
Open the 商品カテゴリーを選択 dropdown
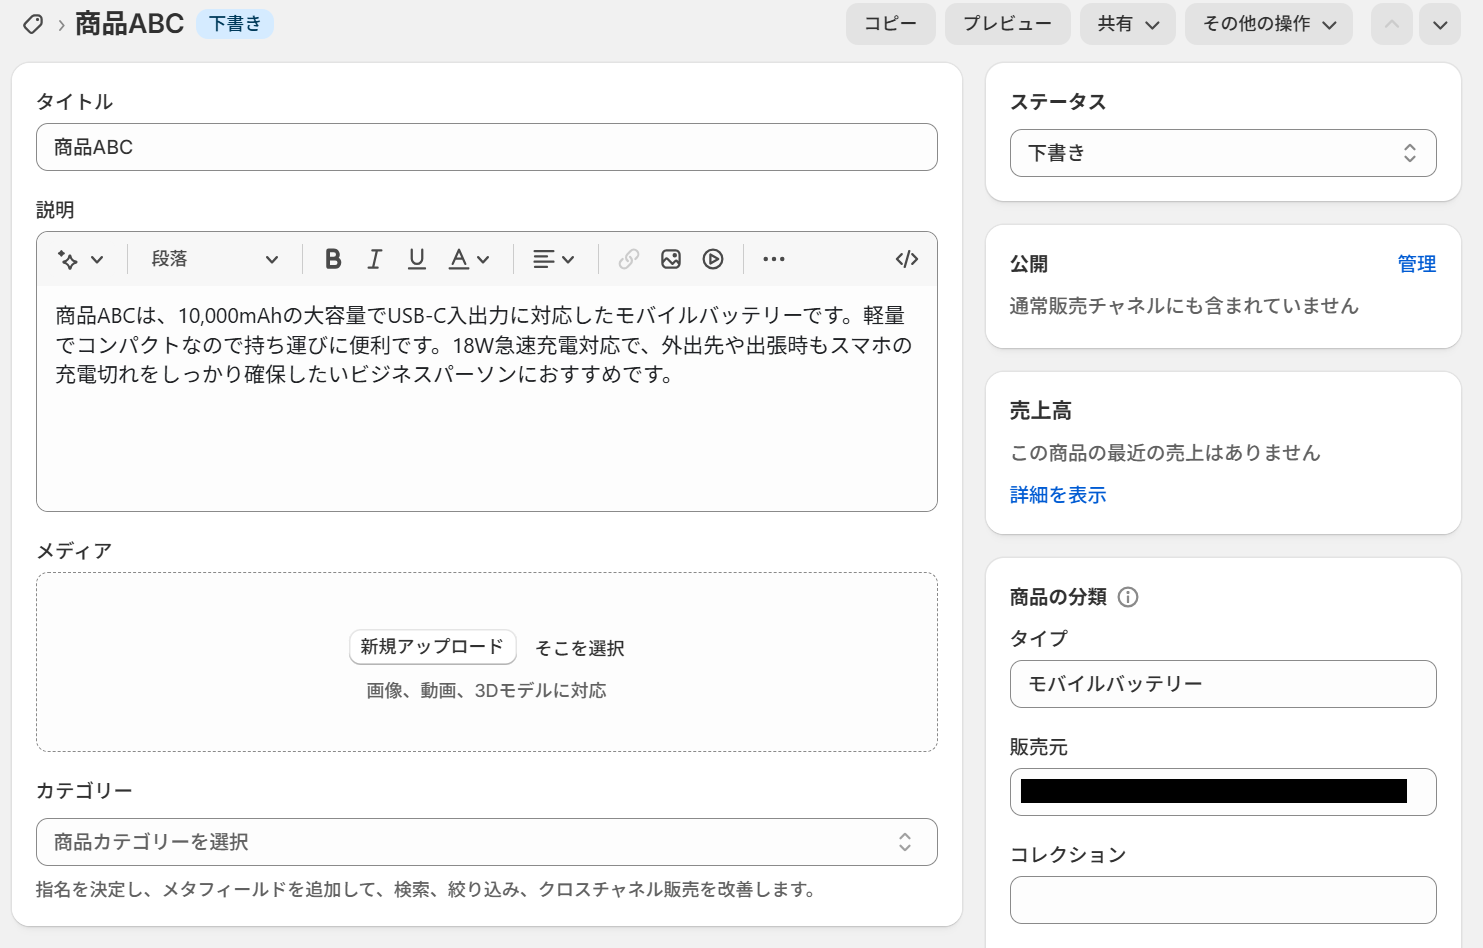[486, 842]
